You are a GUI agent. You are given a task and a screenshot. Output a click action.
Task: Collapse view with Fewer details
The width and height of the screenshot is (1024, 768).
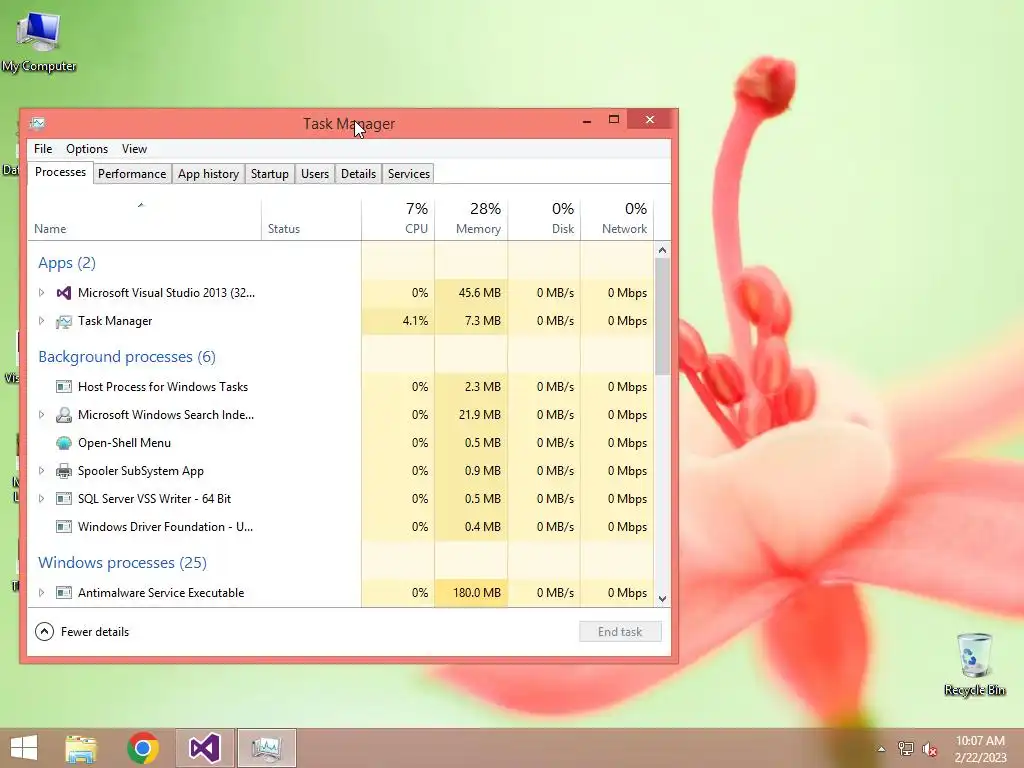[x=82, y=632]
